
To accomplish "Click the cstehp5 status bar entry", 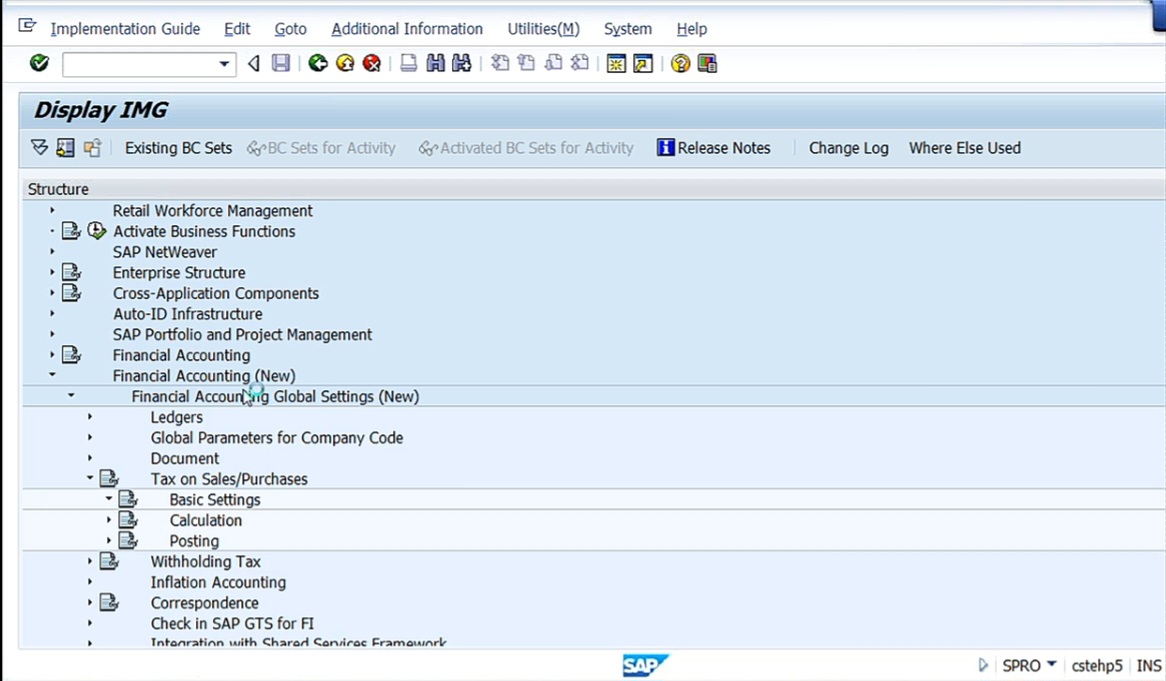I will click(x=1097, y=665).
